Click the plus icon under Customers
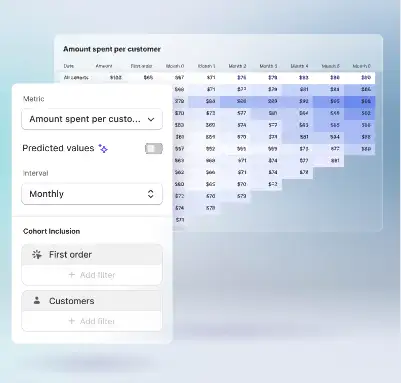401x383 pixels. pyautogui.click(x=71, y=321)
